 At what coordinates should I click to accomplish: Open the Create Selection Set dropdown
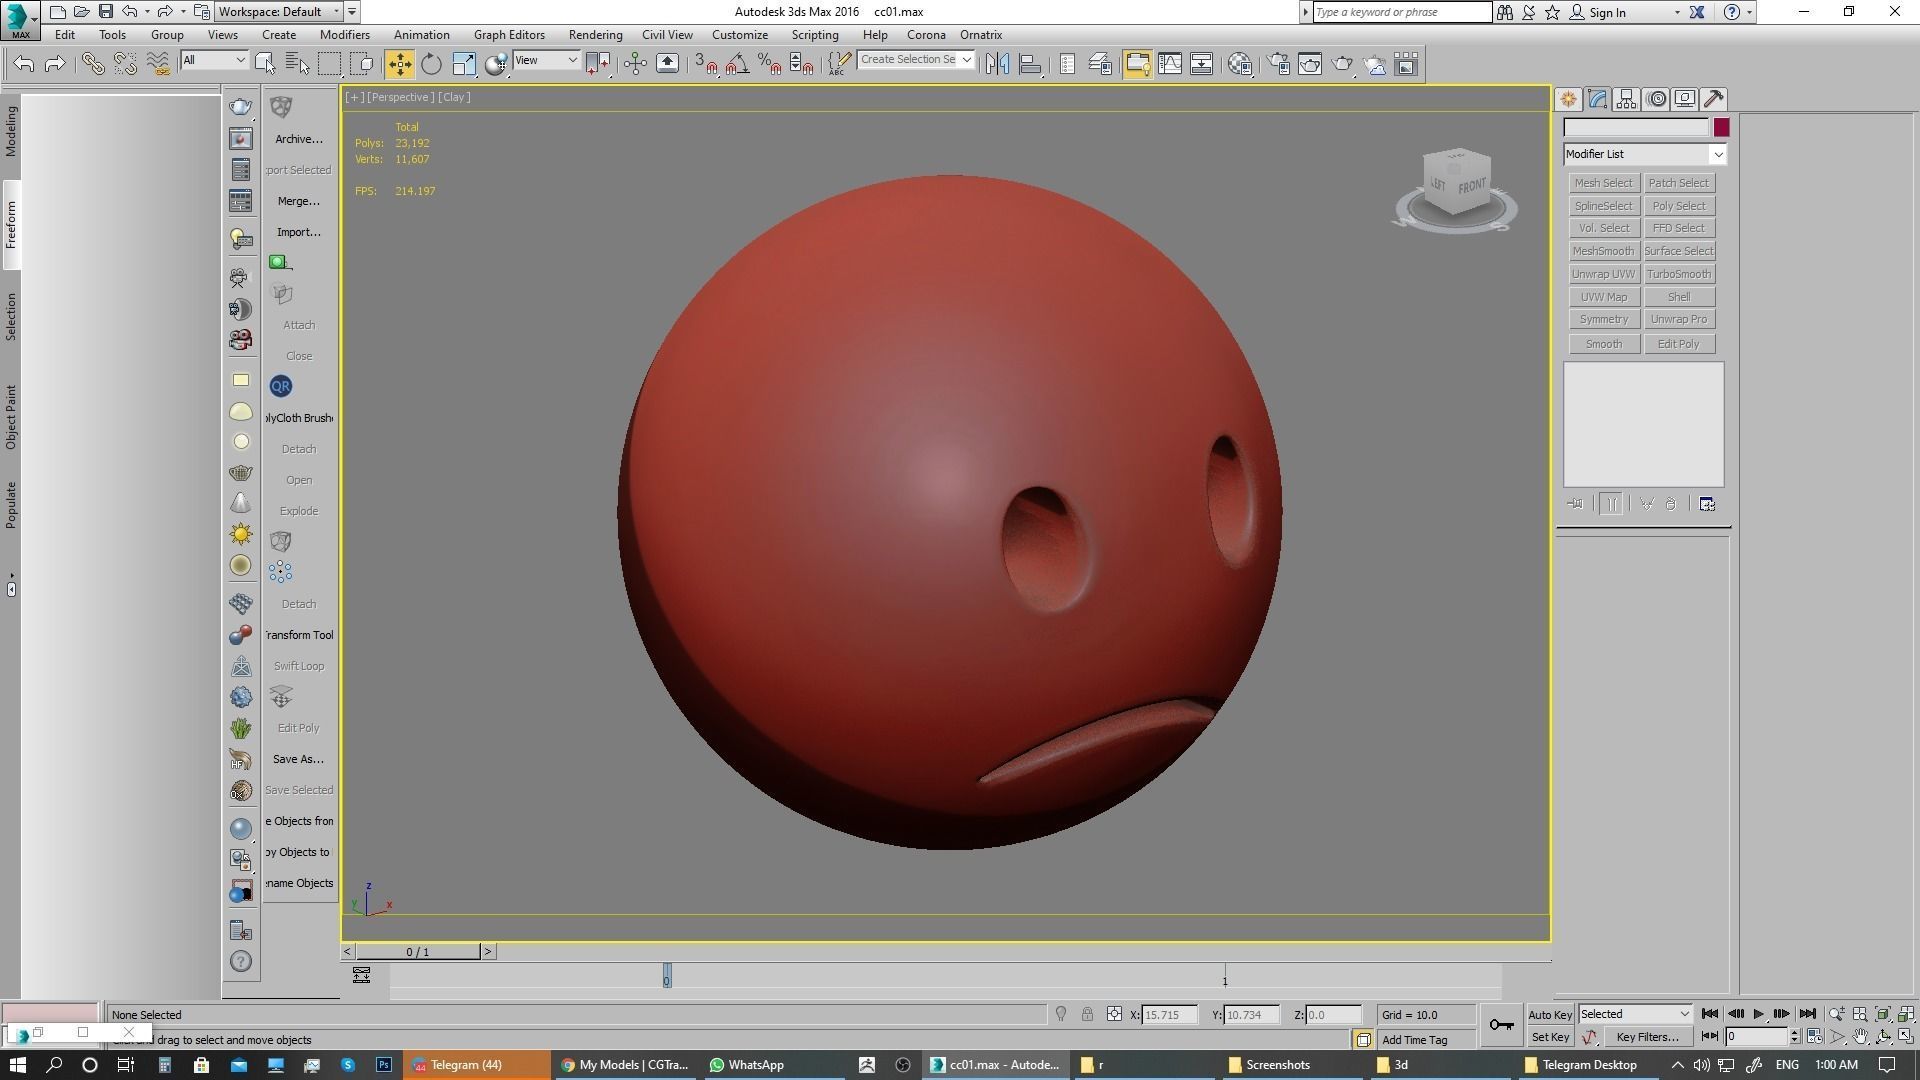(916, 60)
